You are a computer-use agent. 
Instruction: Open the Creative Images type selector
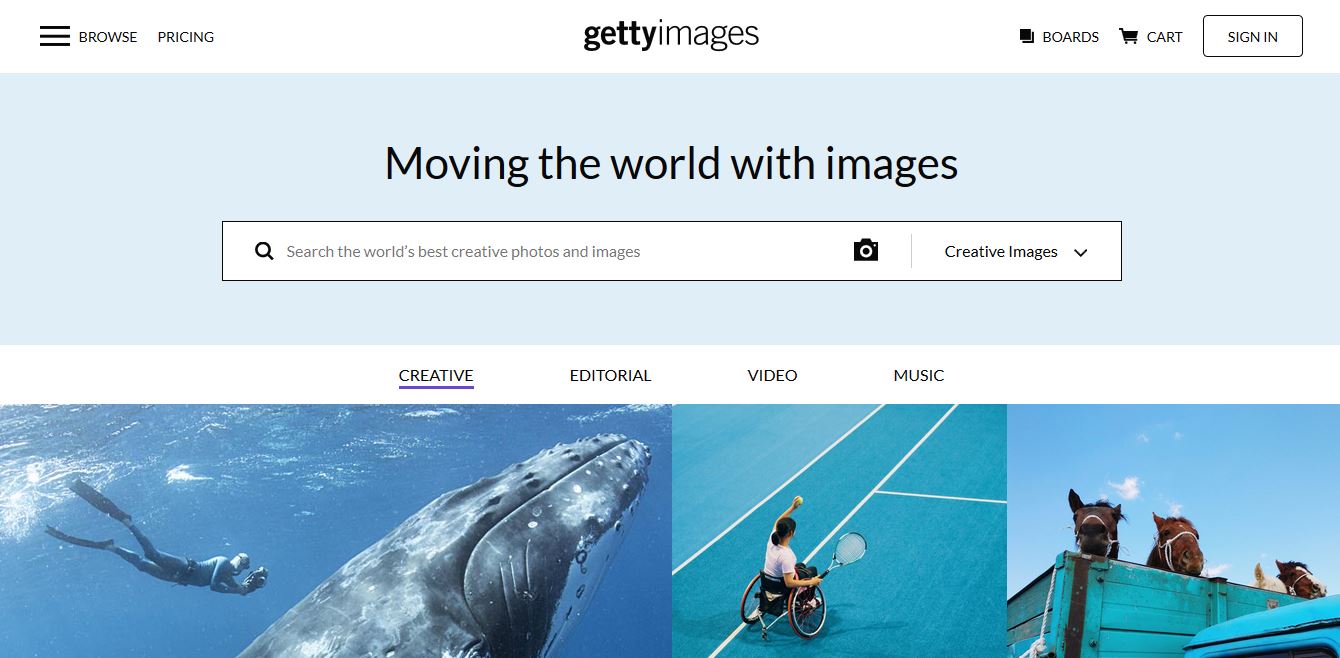coord(1016,251)
